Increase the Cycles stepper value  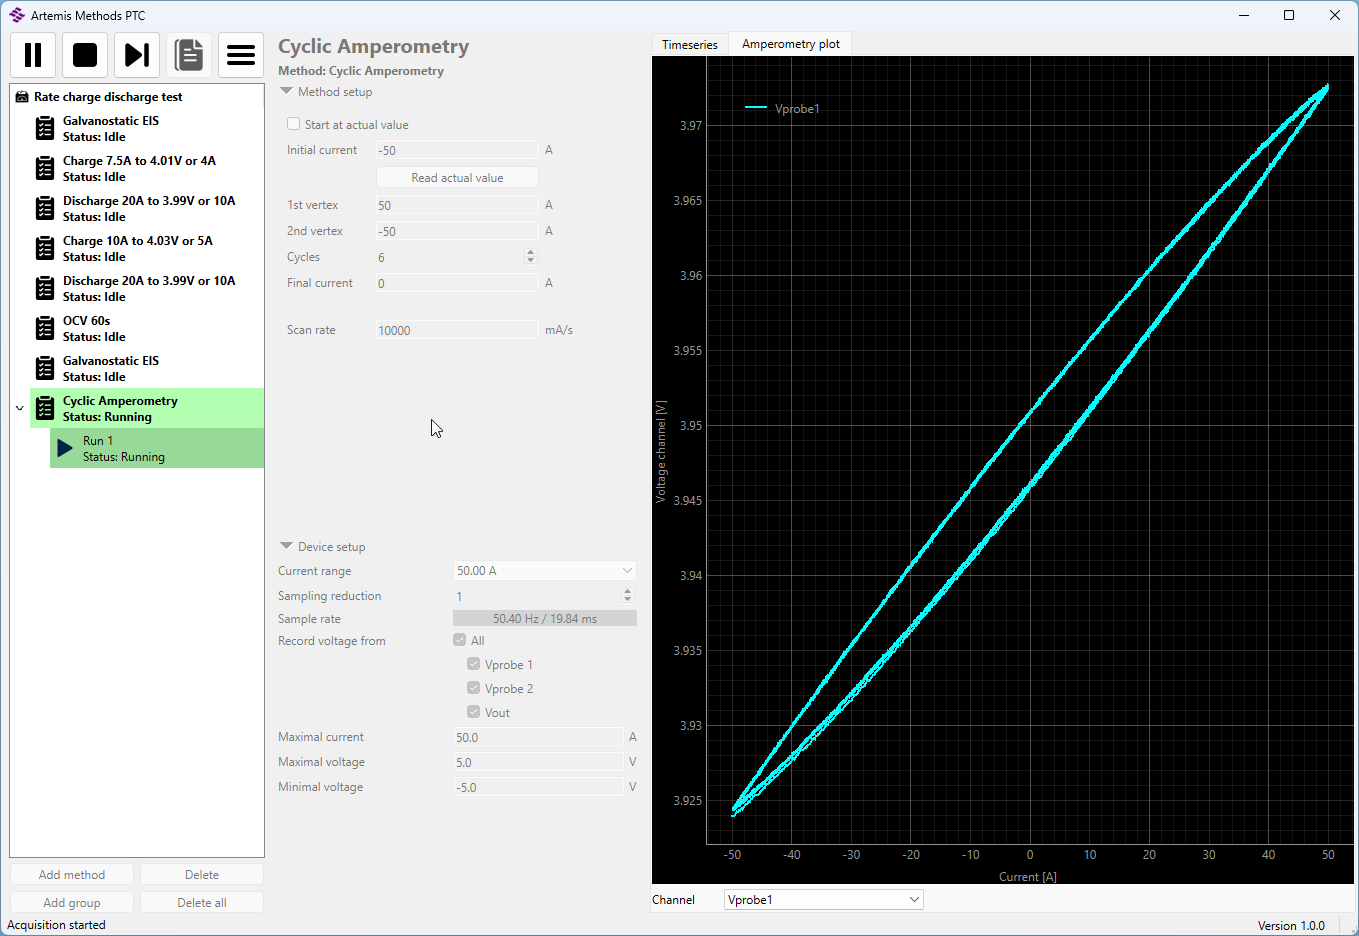point(530,253)
